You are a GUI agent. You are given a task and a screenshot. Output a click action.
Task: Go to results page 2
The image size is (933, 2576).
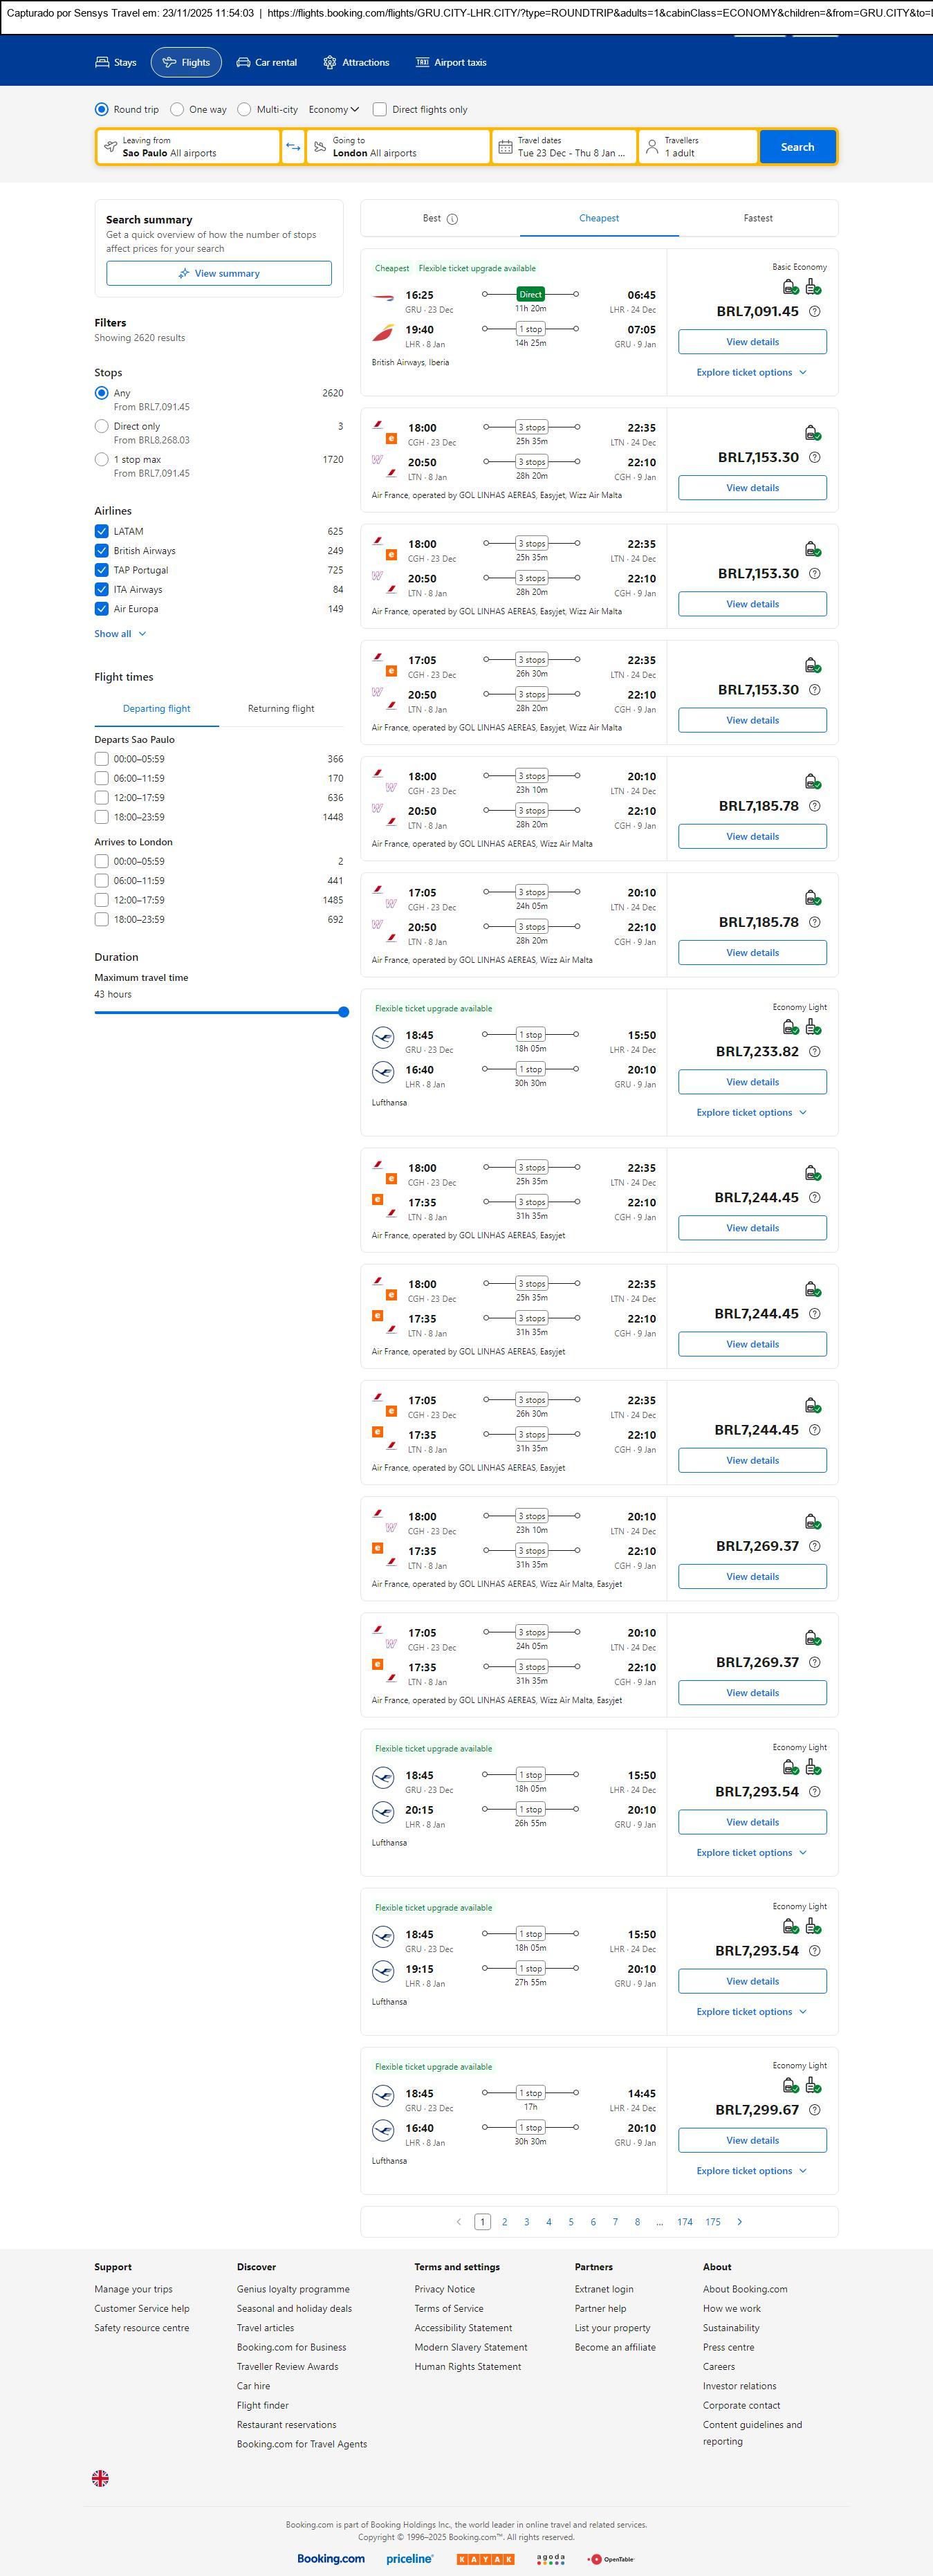504,2222
